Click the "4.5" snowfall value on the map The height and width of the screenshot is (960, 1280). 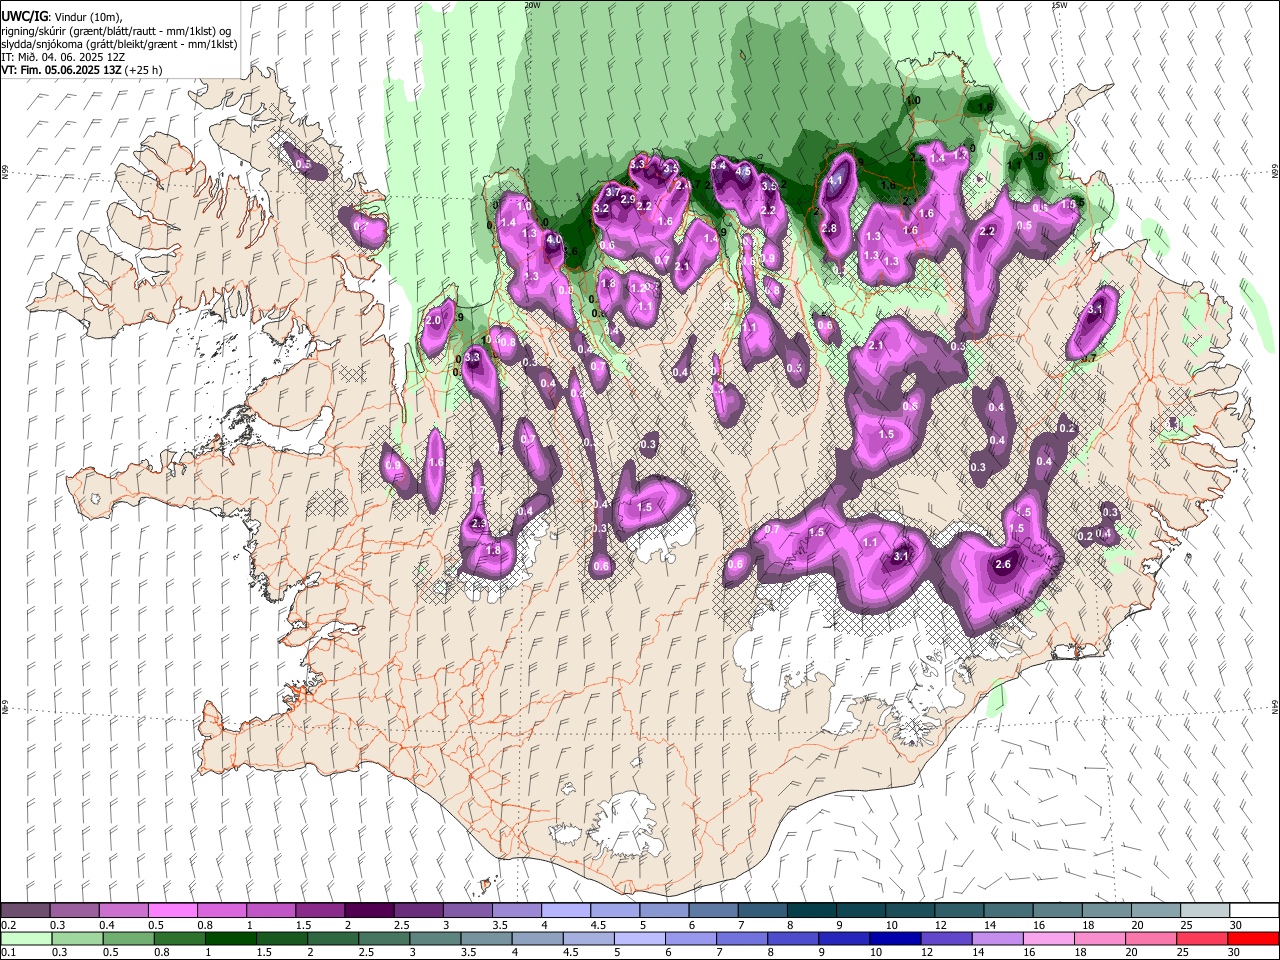[x=743, y=172]
